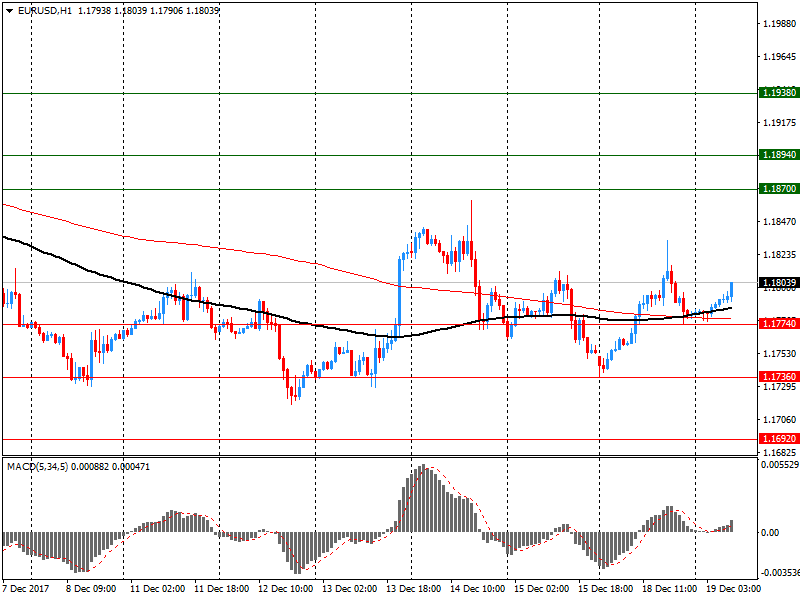This screenshot has height=600, width=800.
Task: Click the 1.17530 price scale value
Action: click(779, 354)
